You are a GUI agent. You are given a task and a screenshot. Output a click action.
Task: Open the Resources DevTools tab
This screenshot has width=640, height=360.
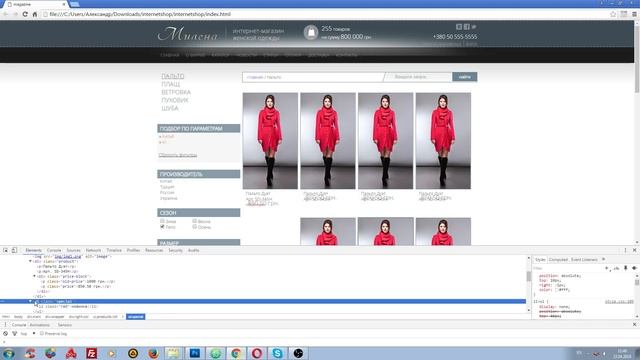tap(154, 250)
